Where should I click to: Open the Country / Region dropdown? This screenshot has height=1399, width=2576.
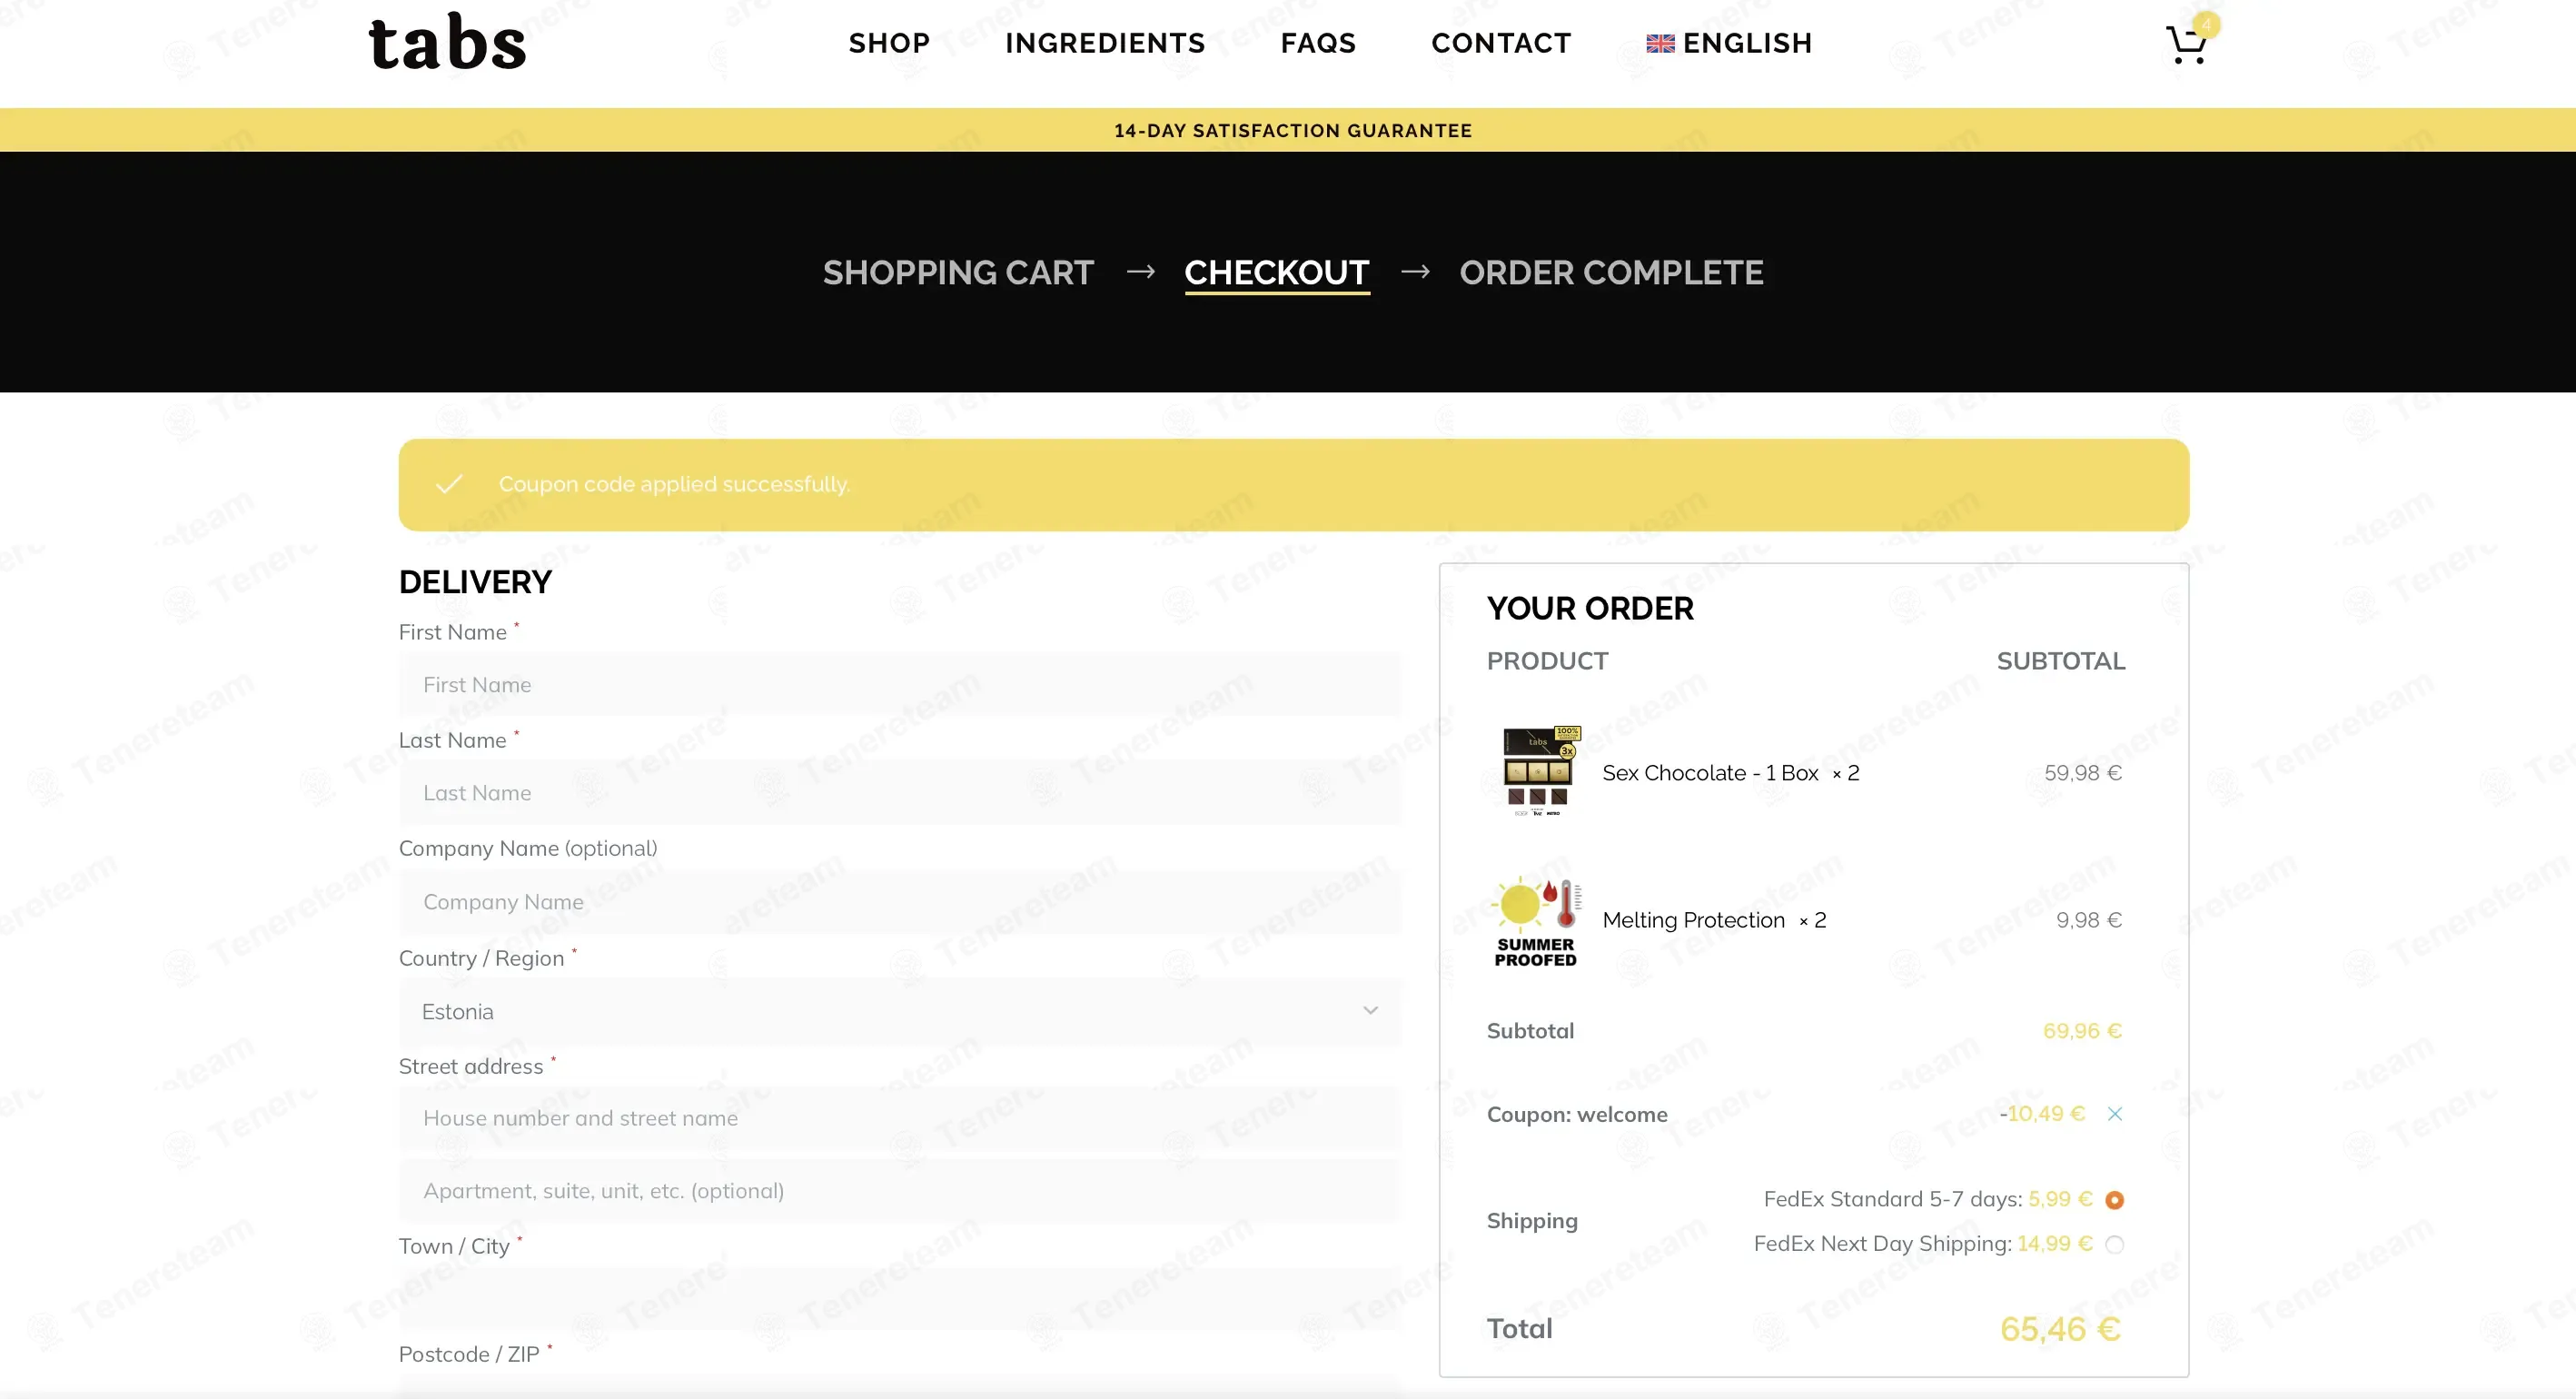(x=900, y=1012)
